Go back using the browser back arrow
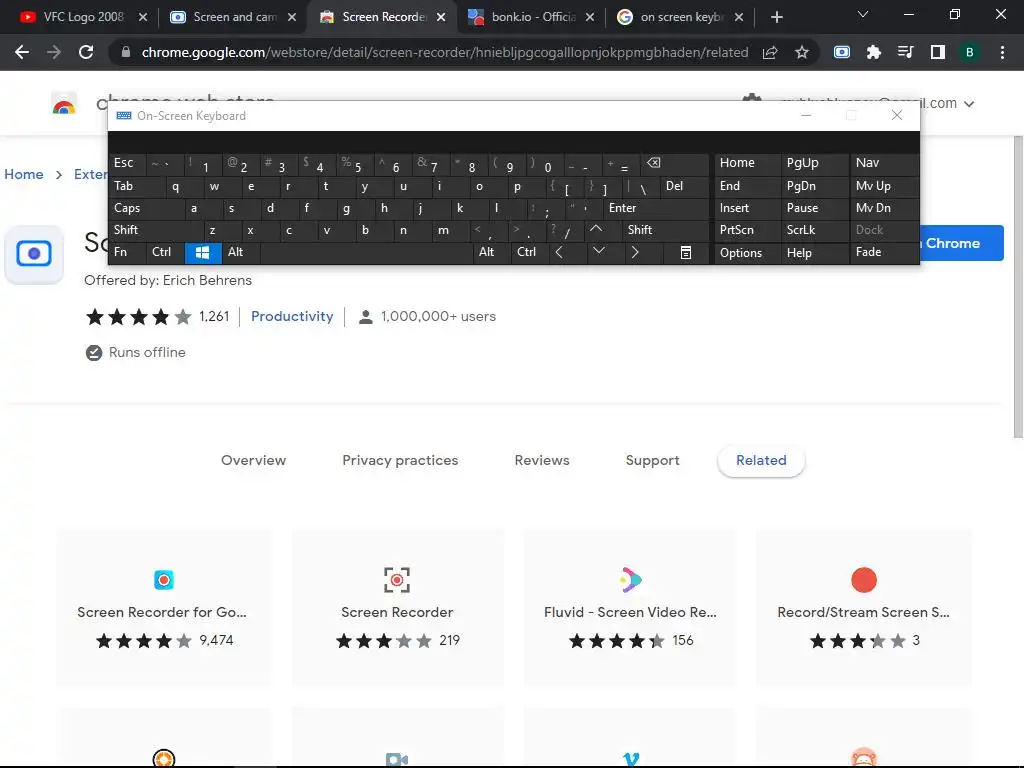 tap(22, 52)
